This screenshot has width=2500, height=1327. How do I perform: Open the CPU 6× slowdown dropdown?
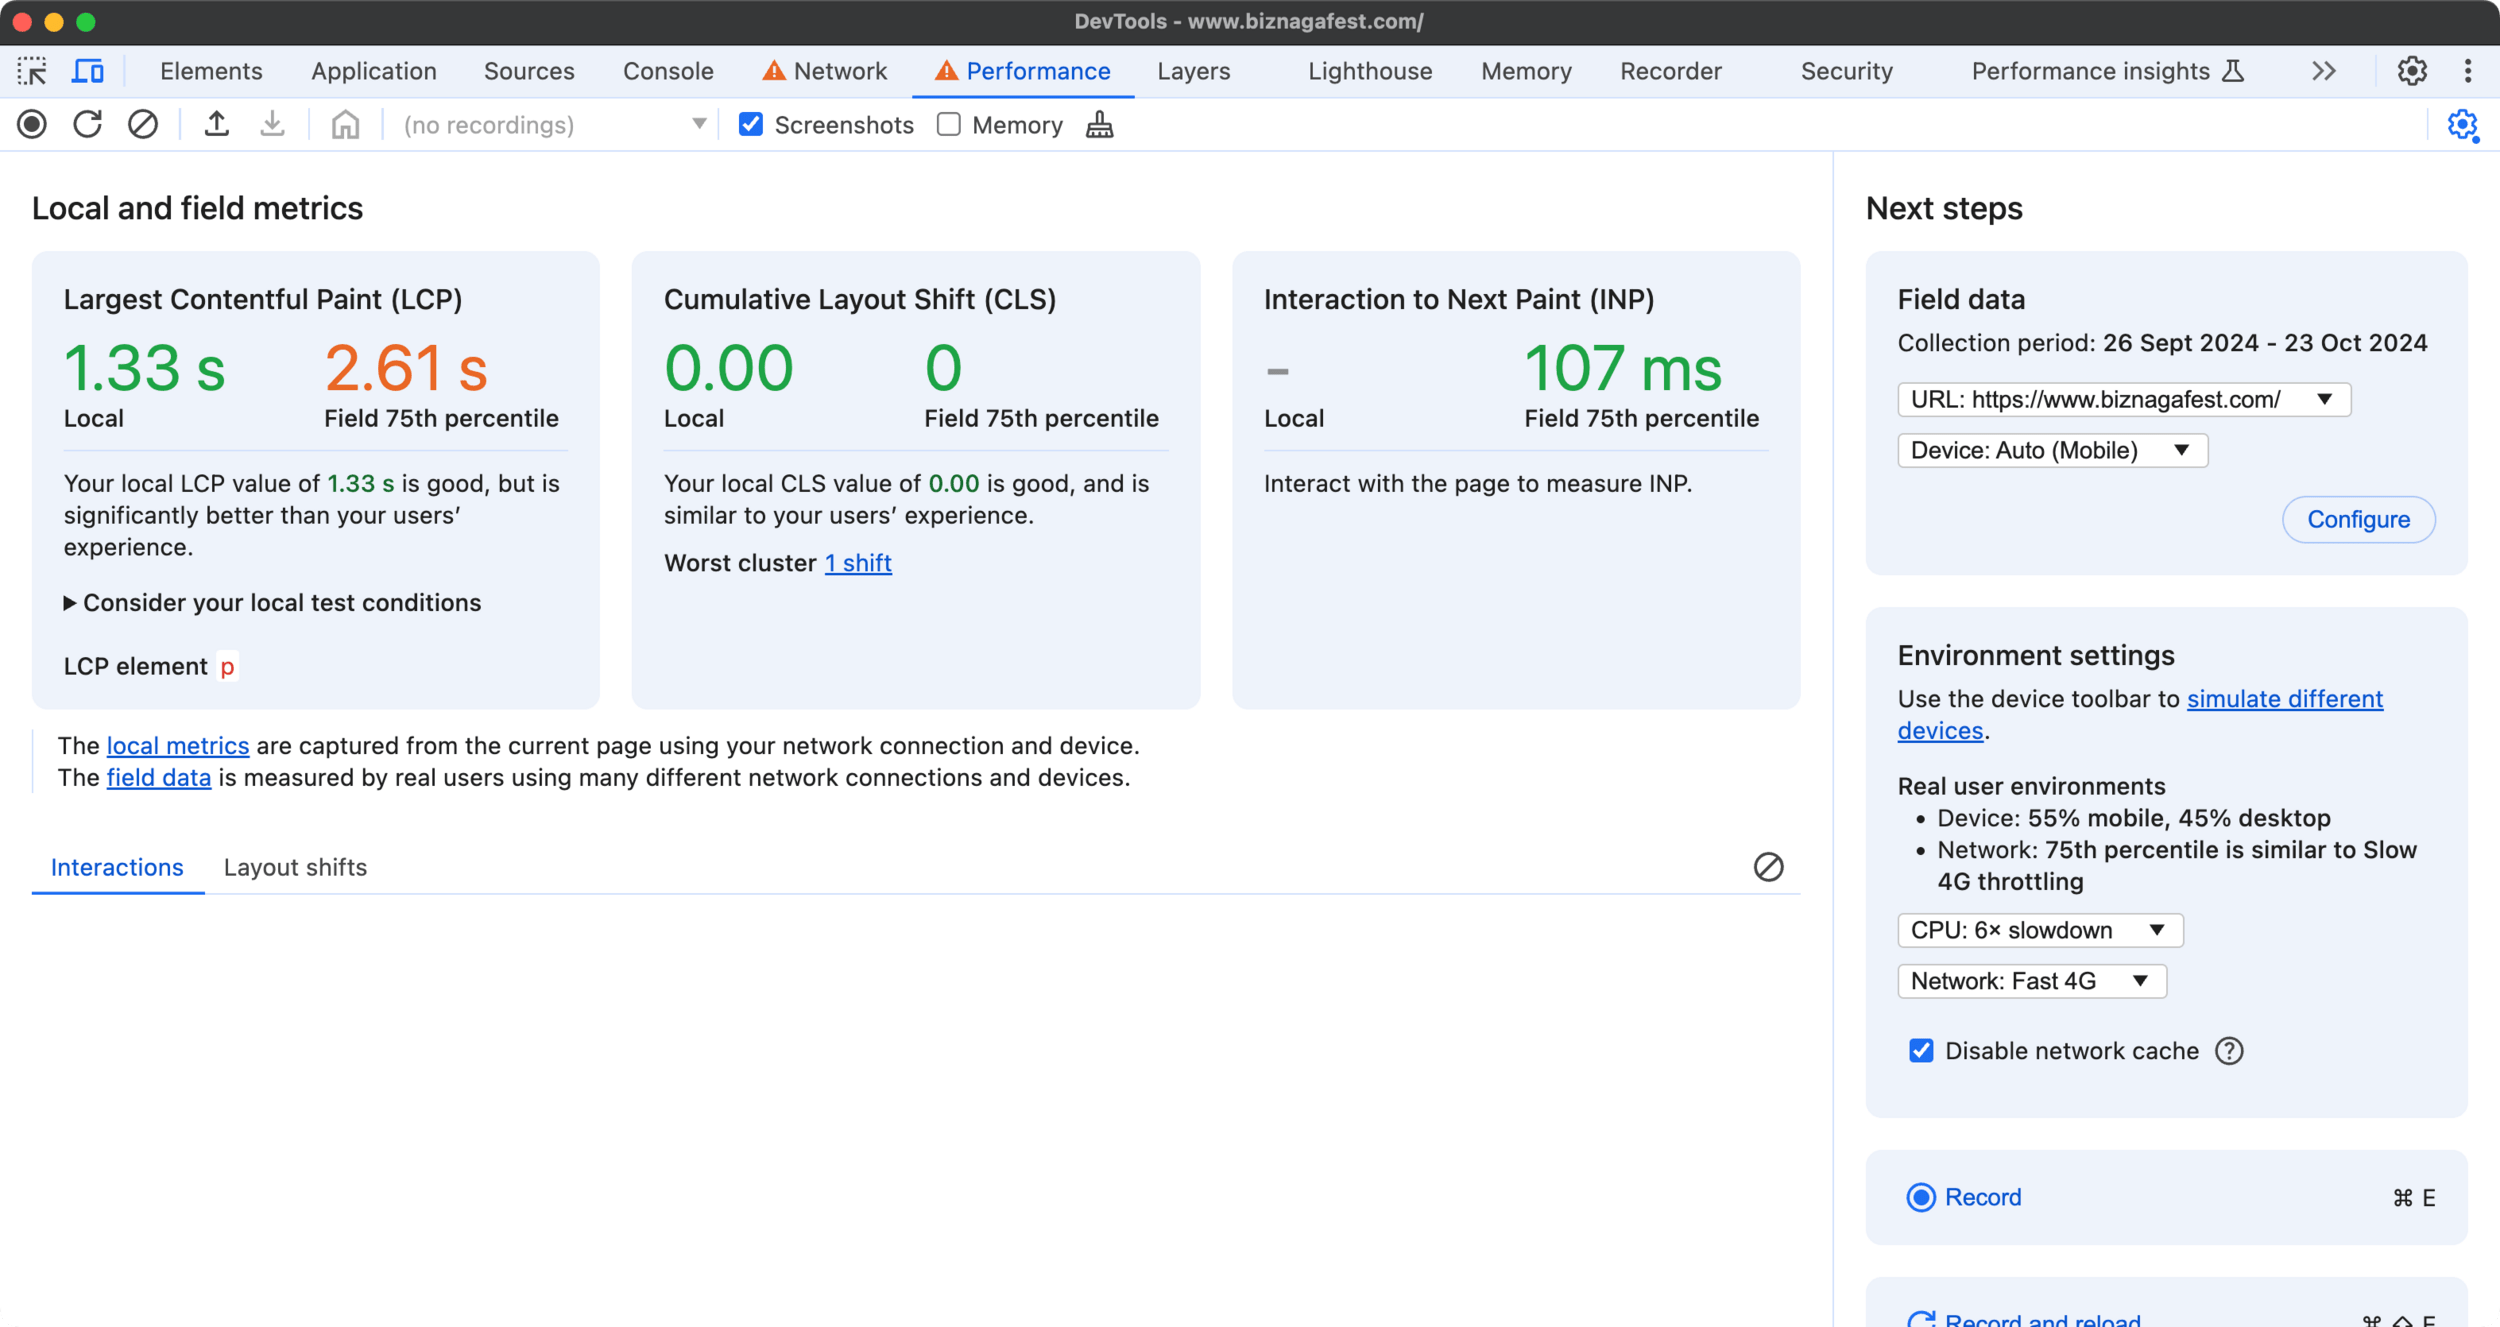2039,930
